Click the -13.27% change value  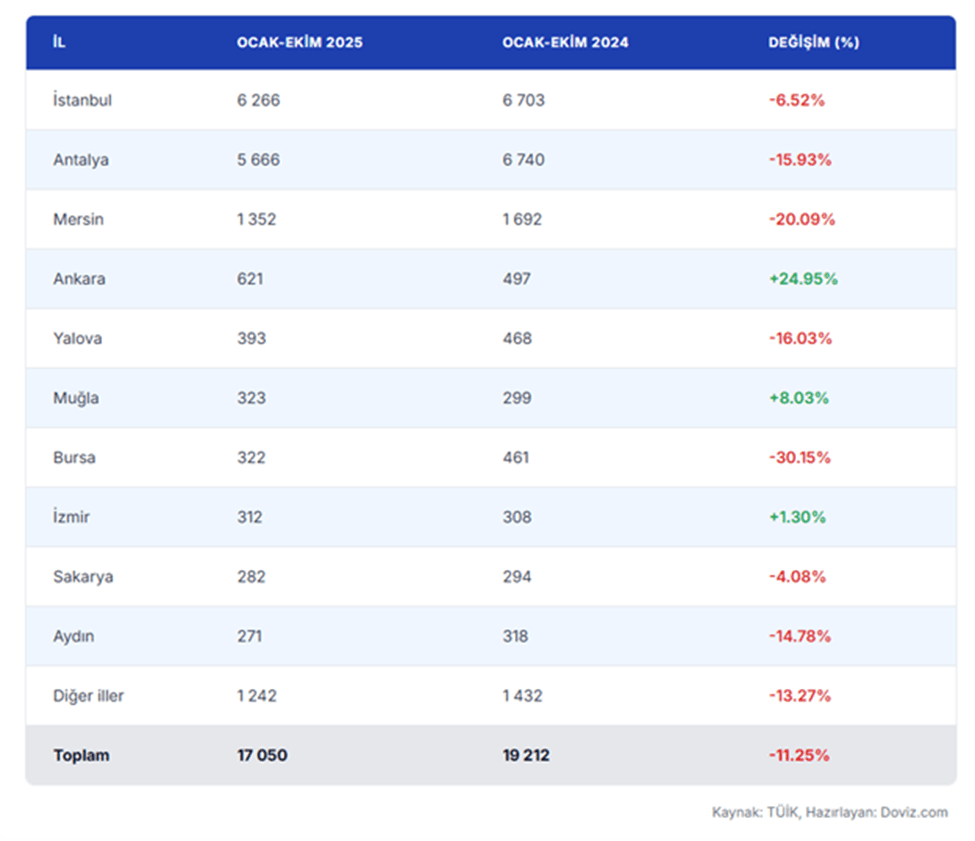(x=800, y=696)
